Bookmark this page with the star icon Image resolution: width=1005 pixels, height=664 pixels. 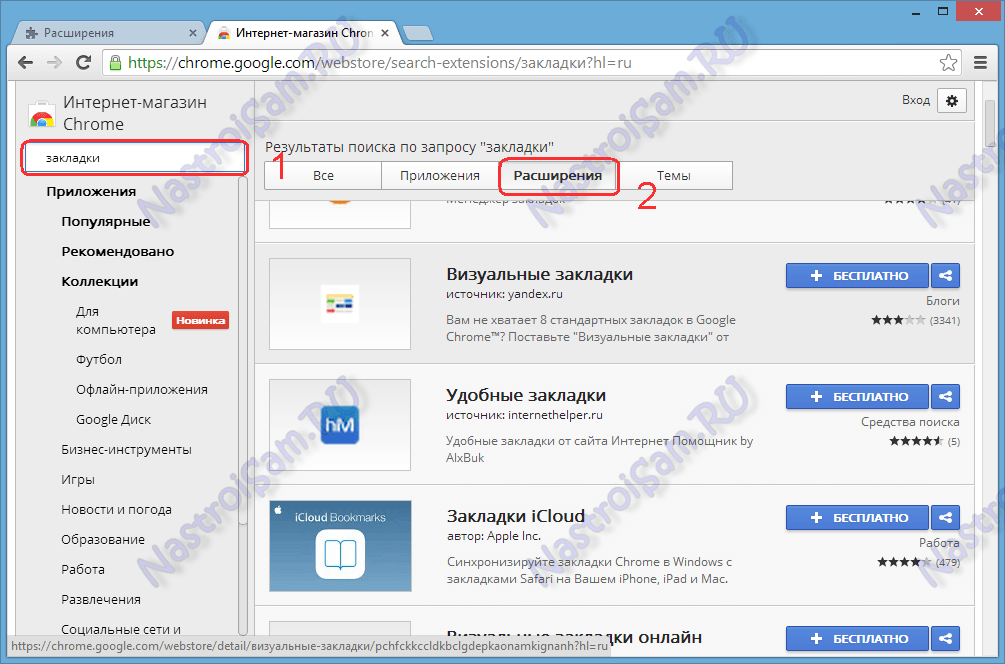(948, 63)
